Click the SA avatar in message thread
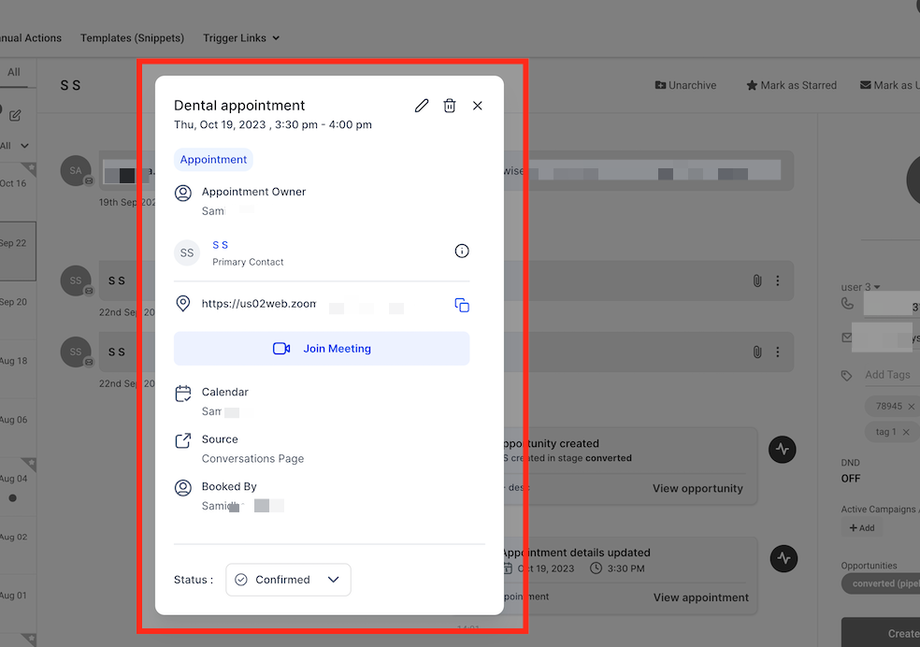This screenshot has height=647, width=920. [76, 171]
